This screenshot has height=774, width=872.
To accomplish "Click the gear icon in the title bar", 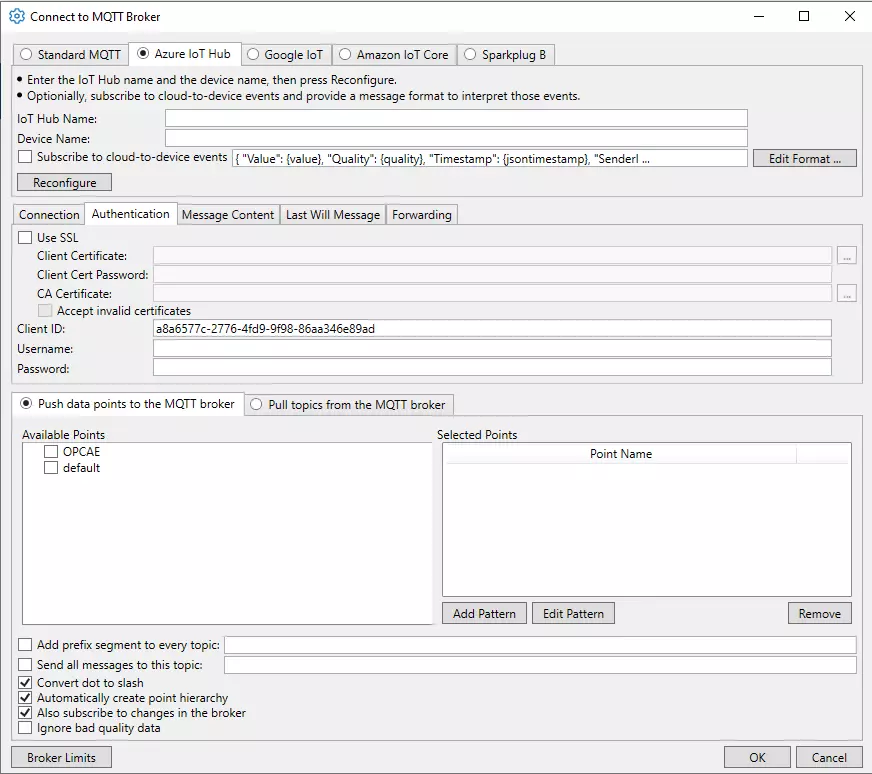I will coord(17,17).
